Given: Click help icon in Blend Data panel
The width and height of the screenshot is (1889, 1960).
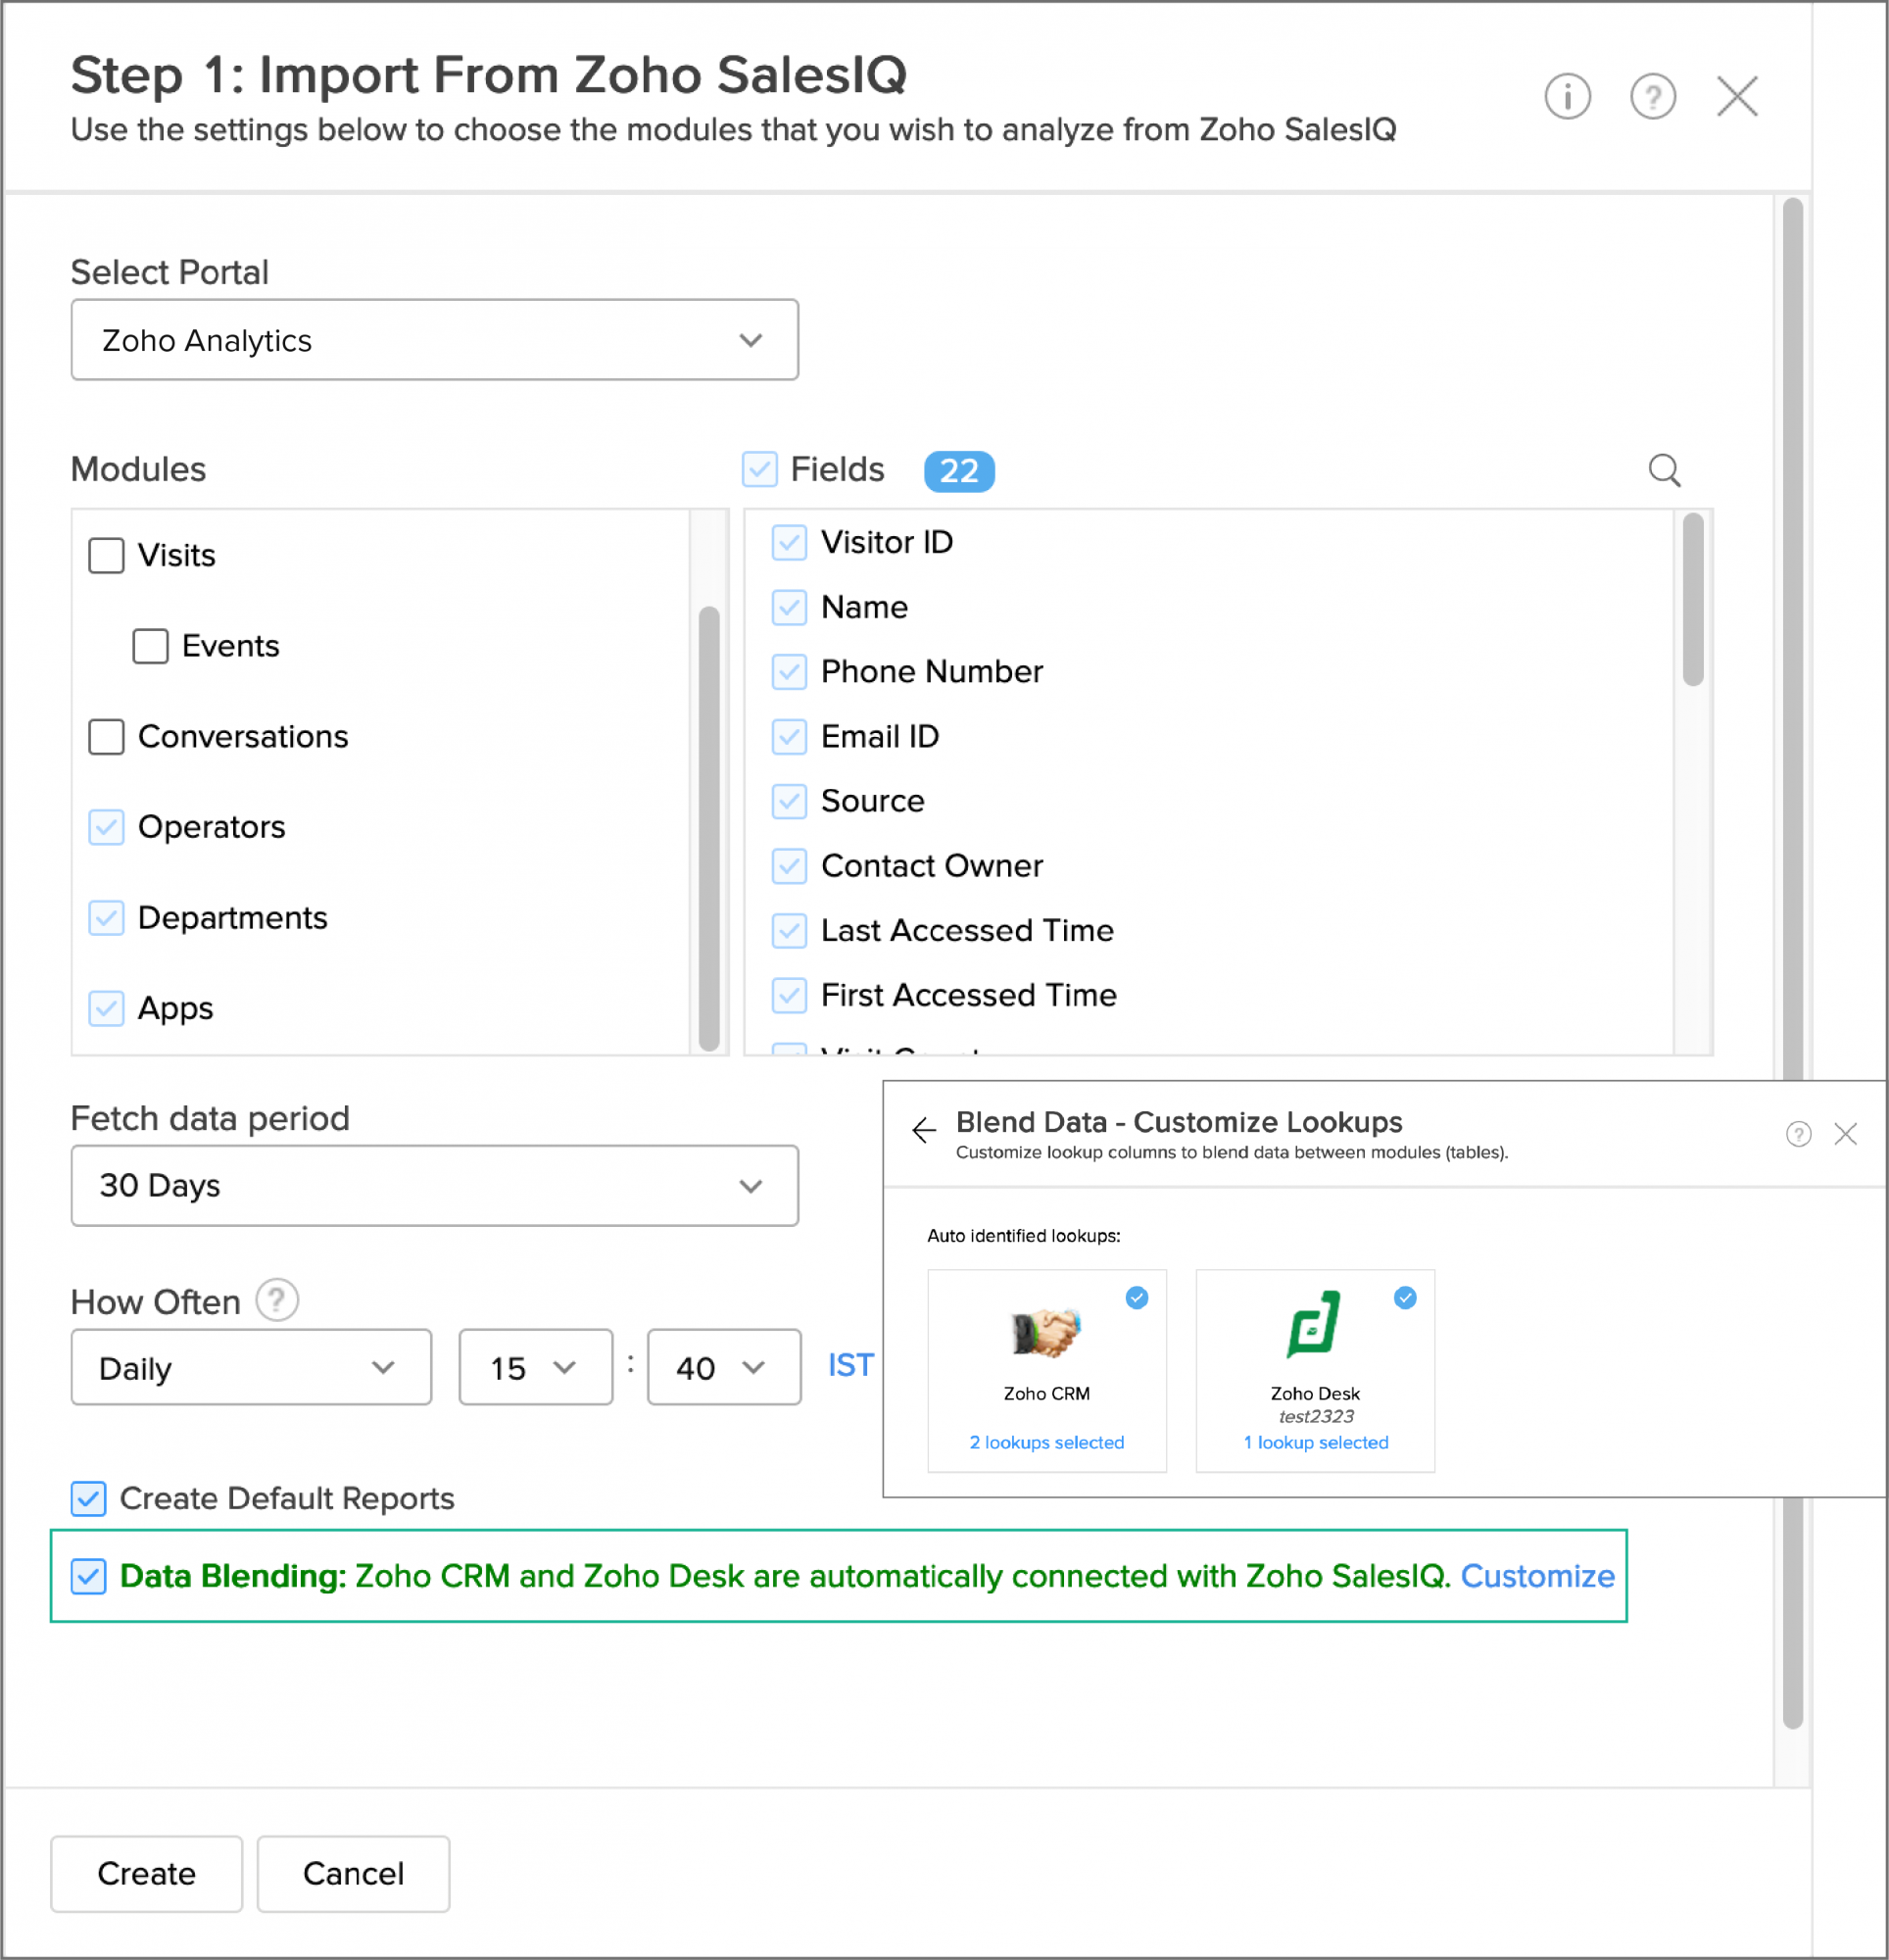Looking at the screenshot, I should click(1799, 1133).
